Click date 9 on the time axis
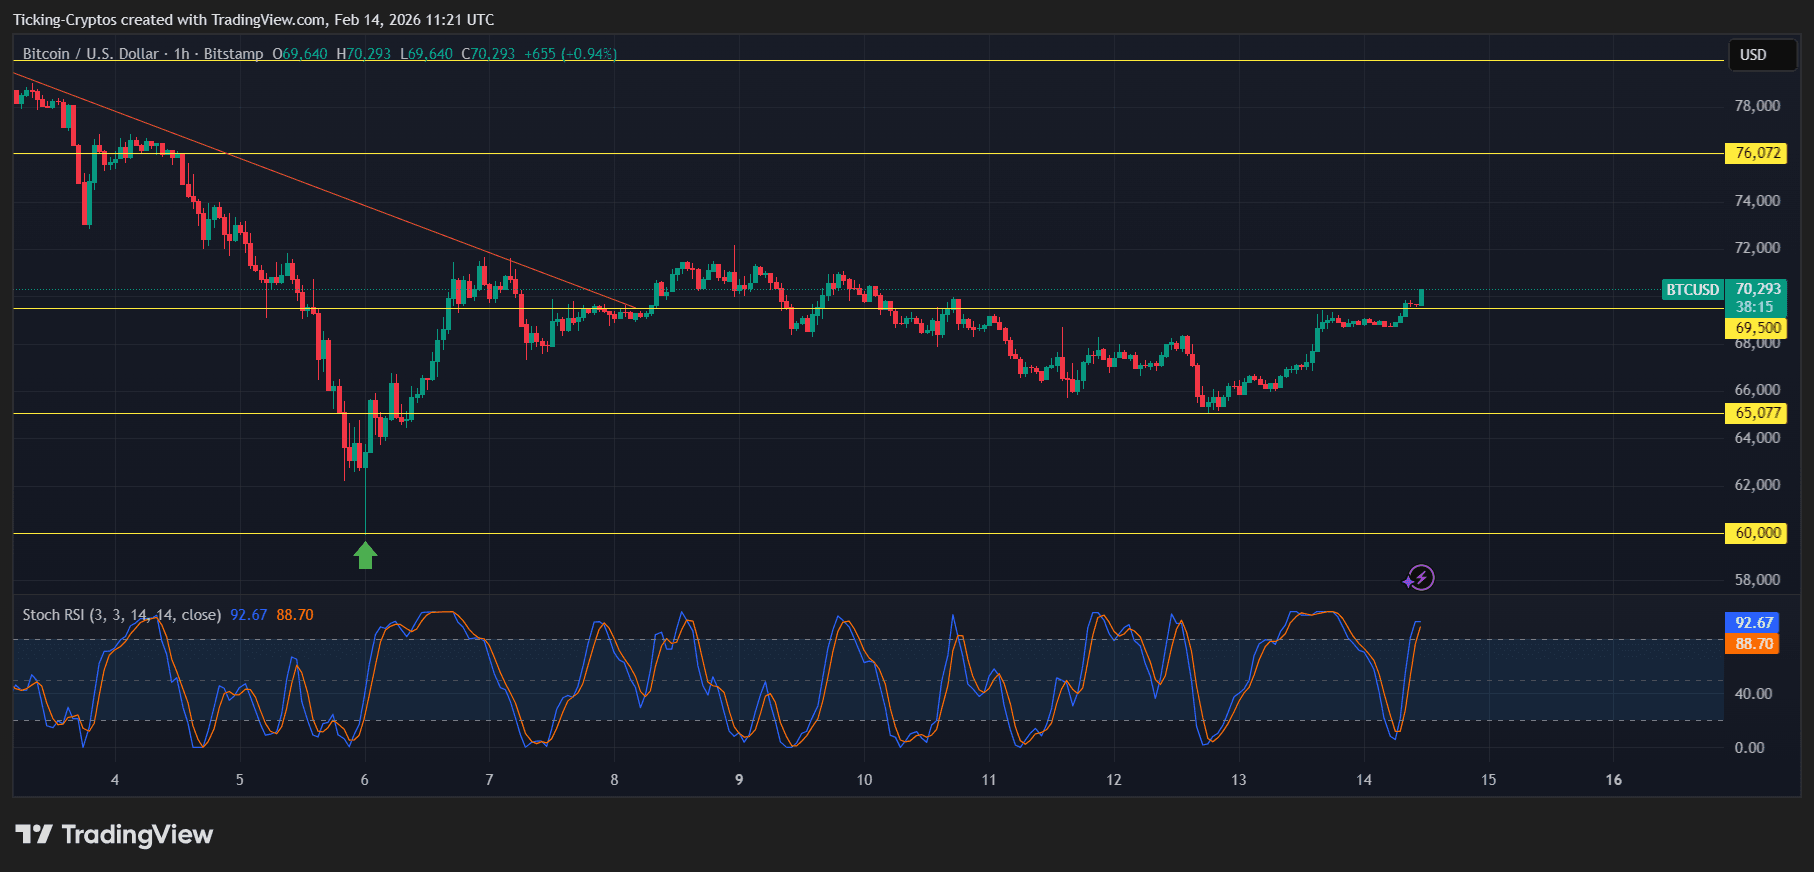The image size is (1814, 872). (739, 780)
